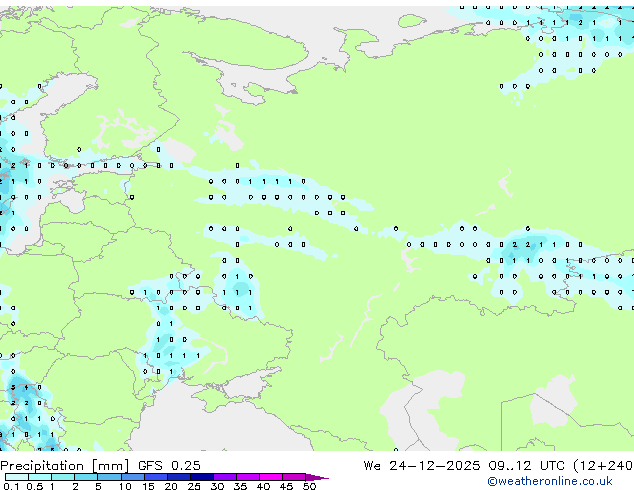Click the 2–5 mm legend color swatch
The image size is (634, 490).
(86, 477)
